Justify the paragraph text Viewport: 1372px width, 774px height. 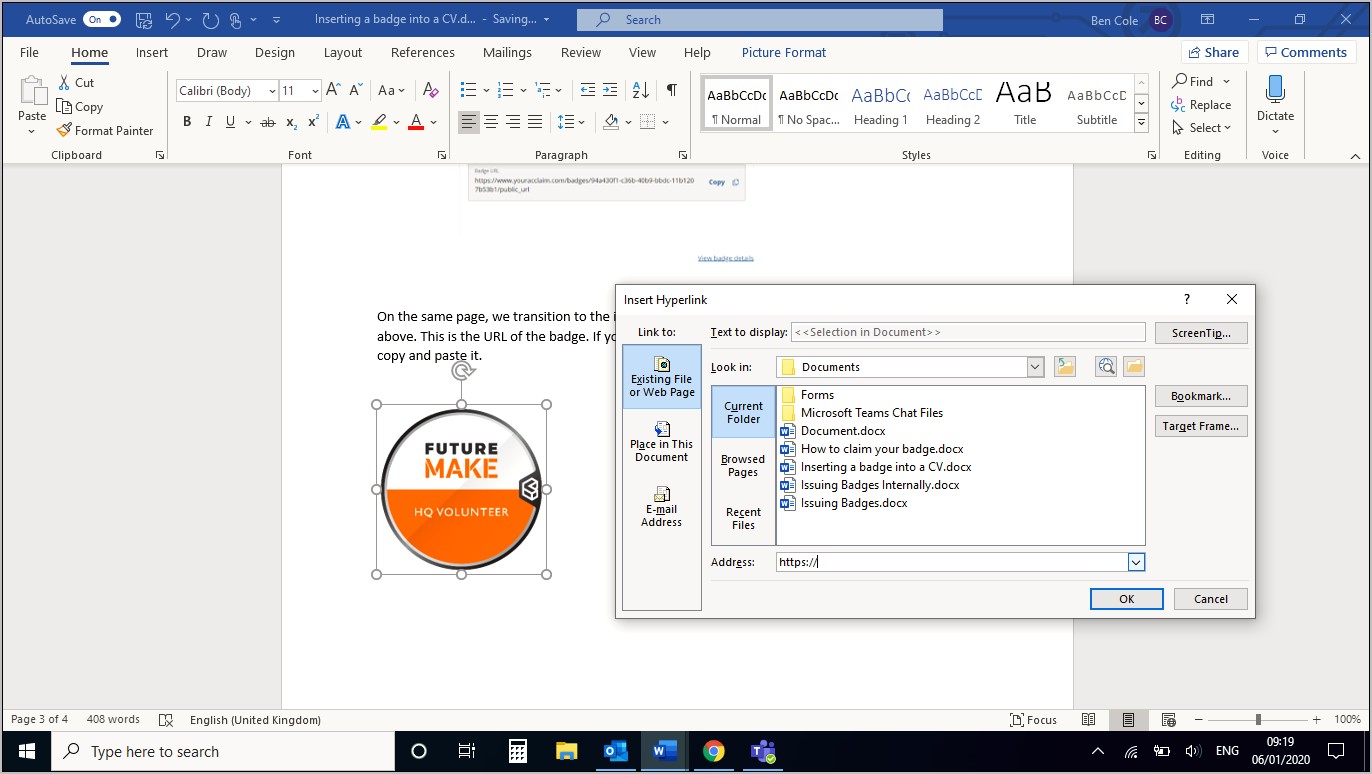click(535, 122)
